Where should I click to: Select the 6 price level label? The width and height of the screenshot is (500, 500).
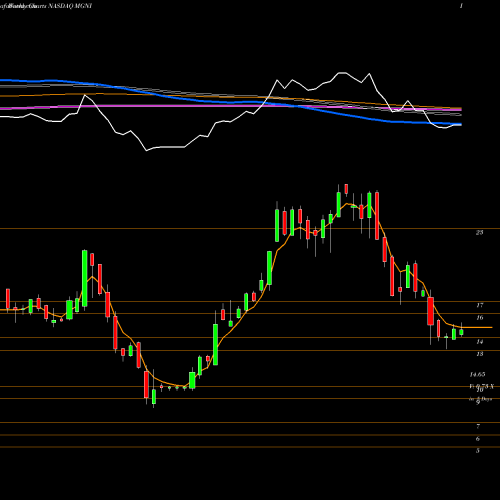[x=478, y=439]
